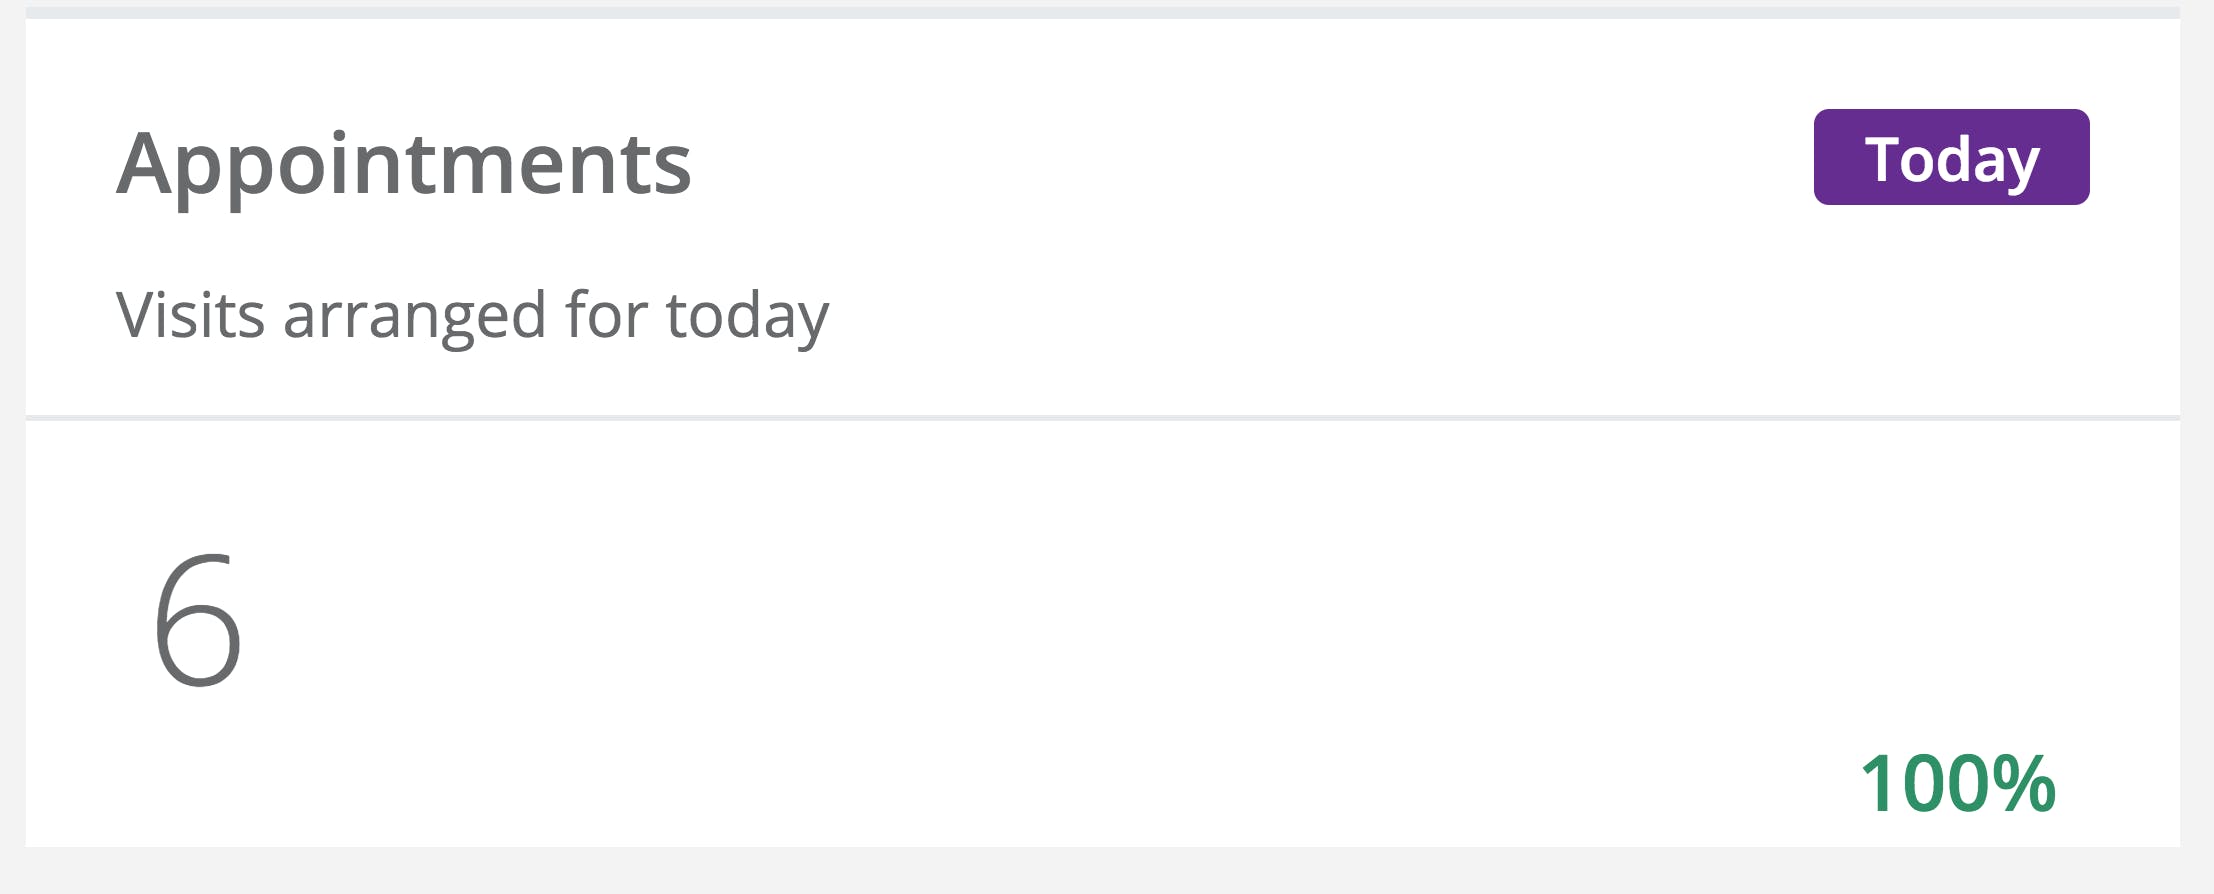The width and height of the screenshot is (2214, 894).
Task: Open today's appointments via the Today label
Action: [x=1951, y=157]
